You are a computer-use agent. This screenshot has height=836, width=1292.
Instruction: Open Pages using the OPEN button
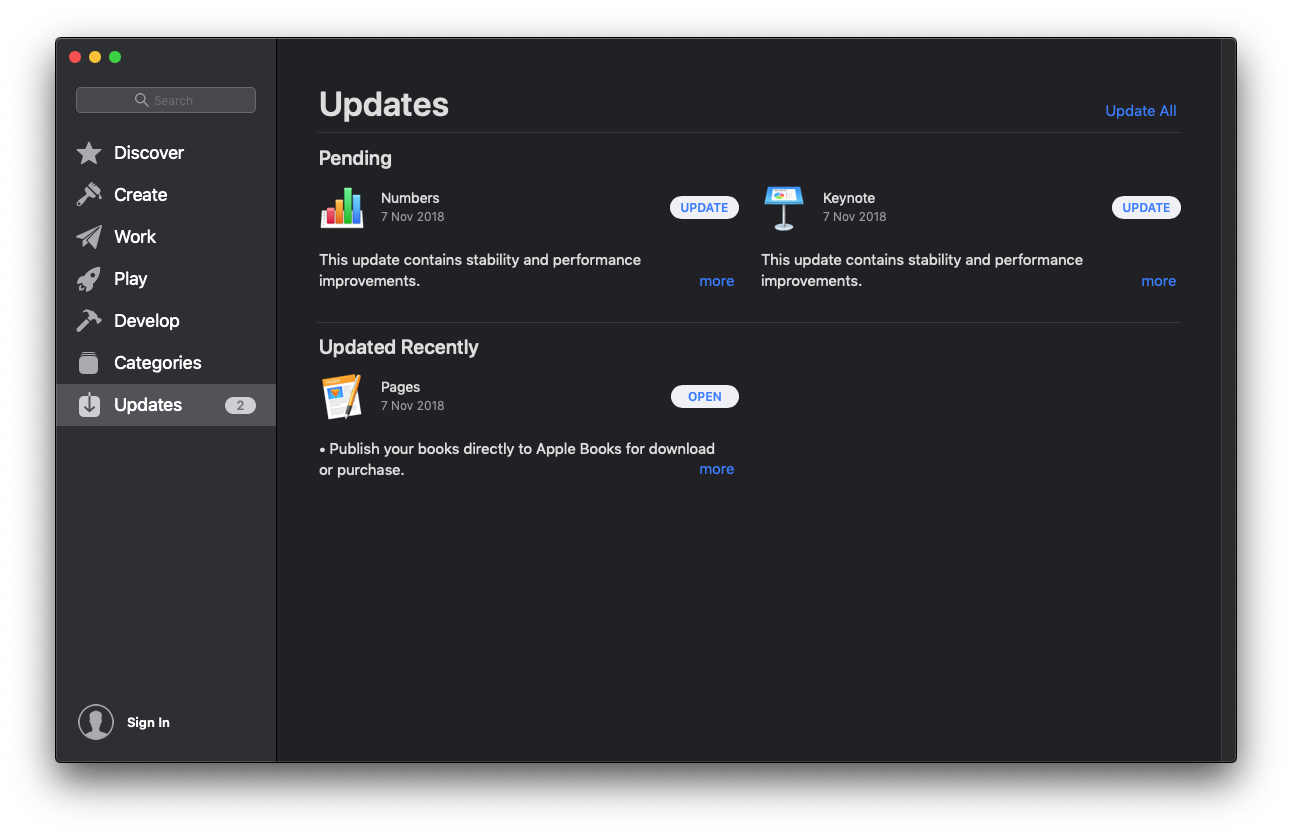coord(704,396)
